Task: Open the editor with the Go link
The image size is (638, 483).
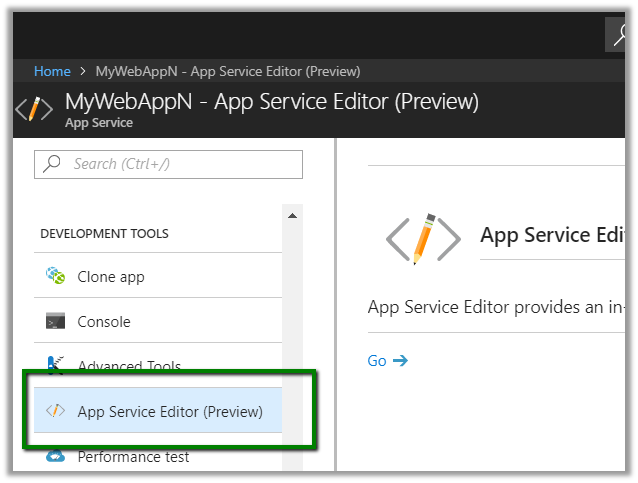Action: coord(377,361)
